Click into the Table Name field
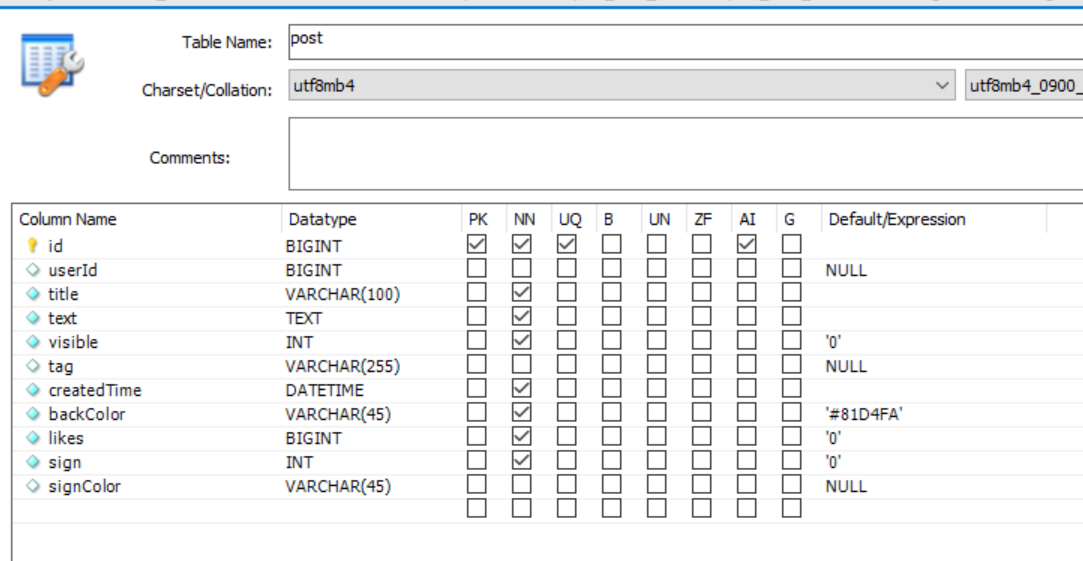The image size is (1083, 561). click(x=686, y=41)
